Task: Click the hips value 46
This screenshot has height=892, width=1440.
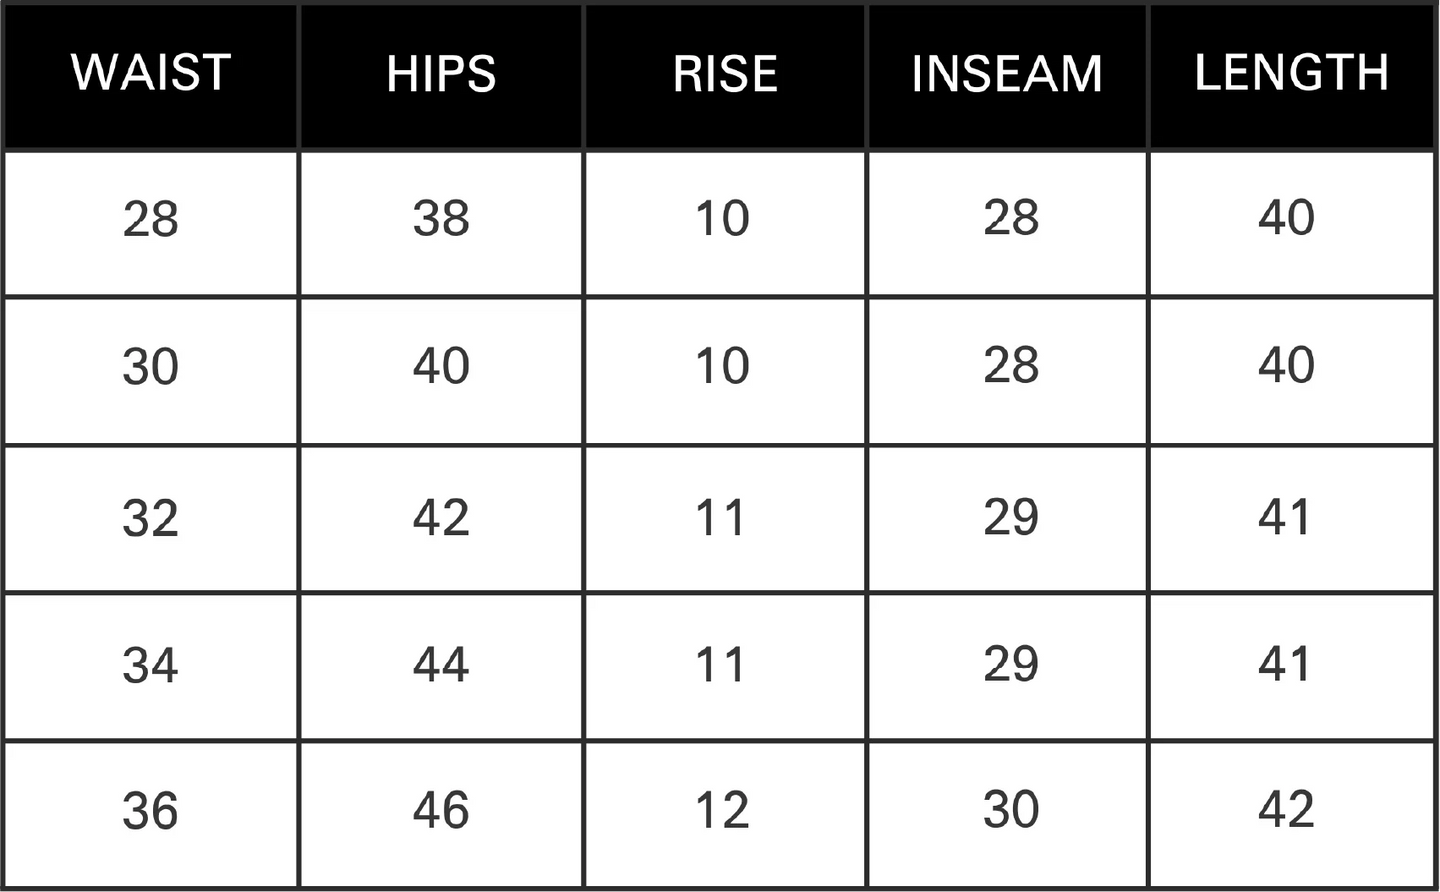Action: click(441, 810)
